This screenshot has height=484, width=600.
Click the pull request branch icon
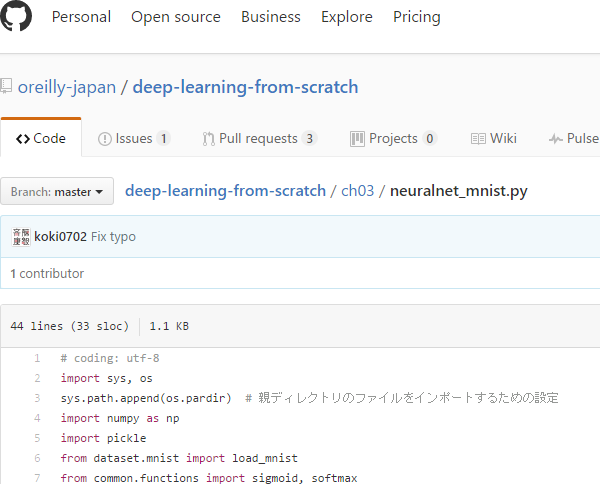[209, 139]
